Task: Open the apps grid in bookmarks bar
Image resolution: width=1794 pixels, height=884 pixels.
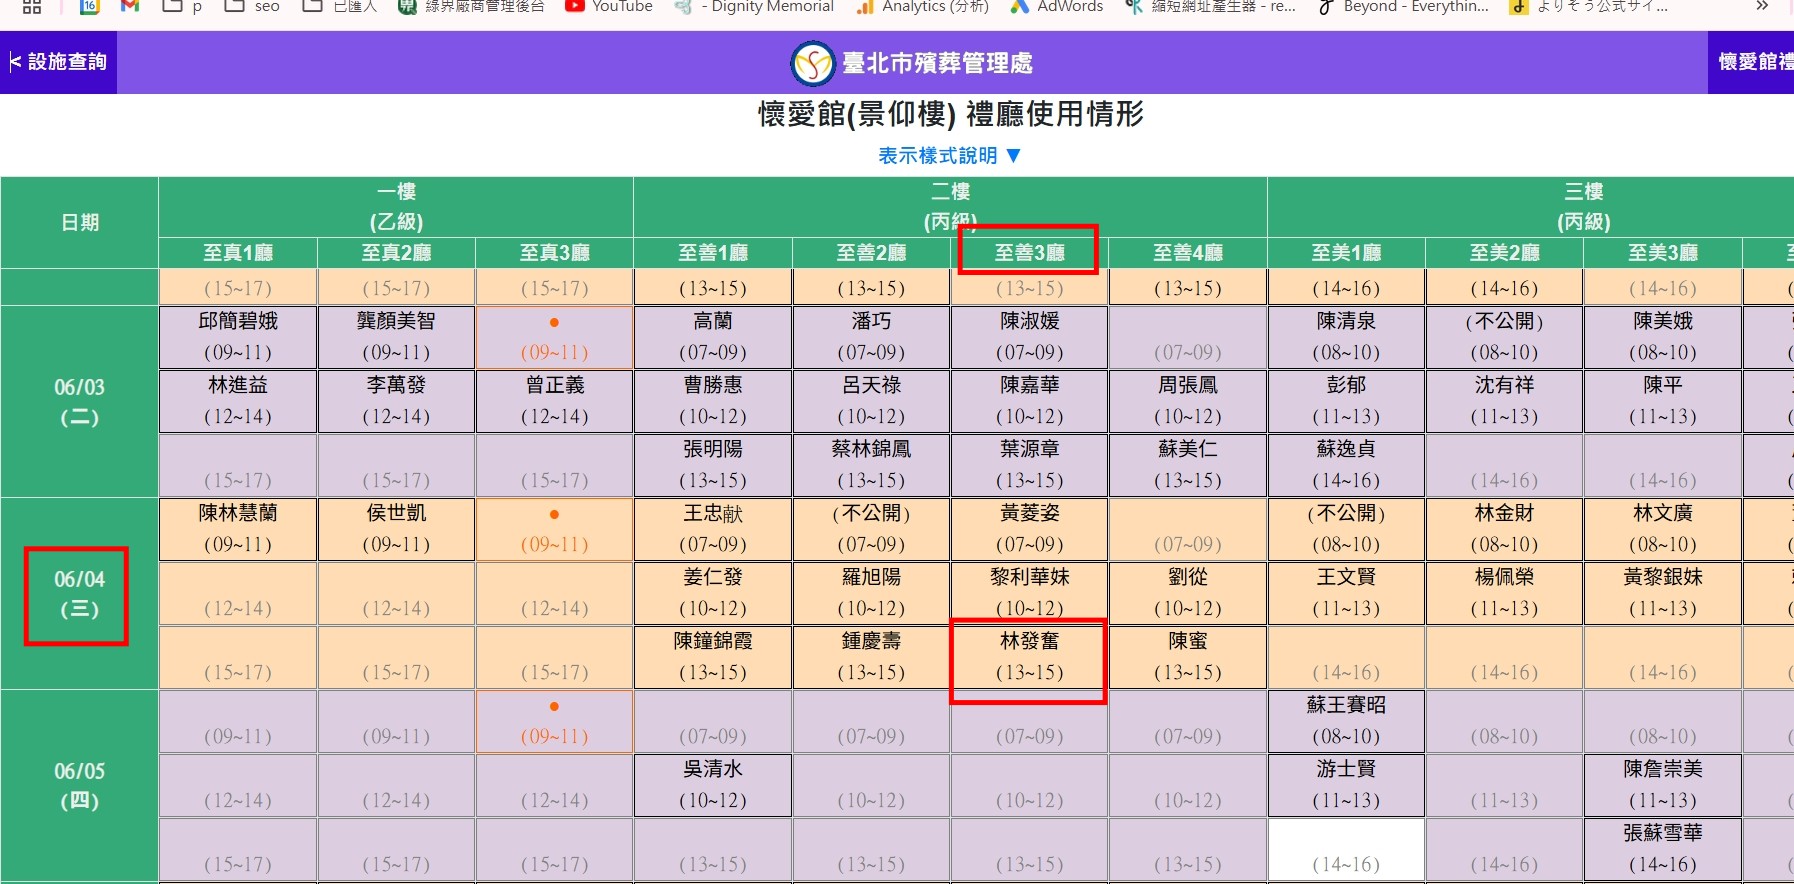Action: [x=32, y=6]
